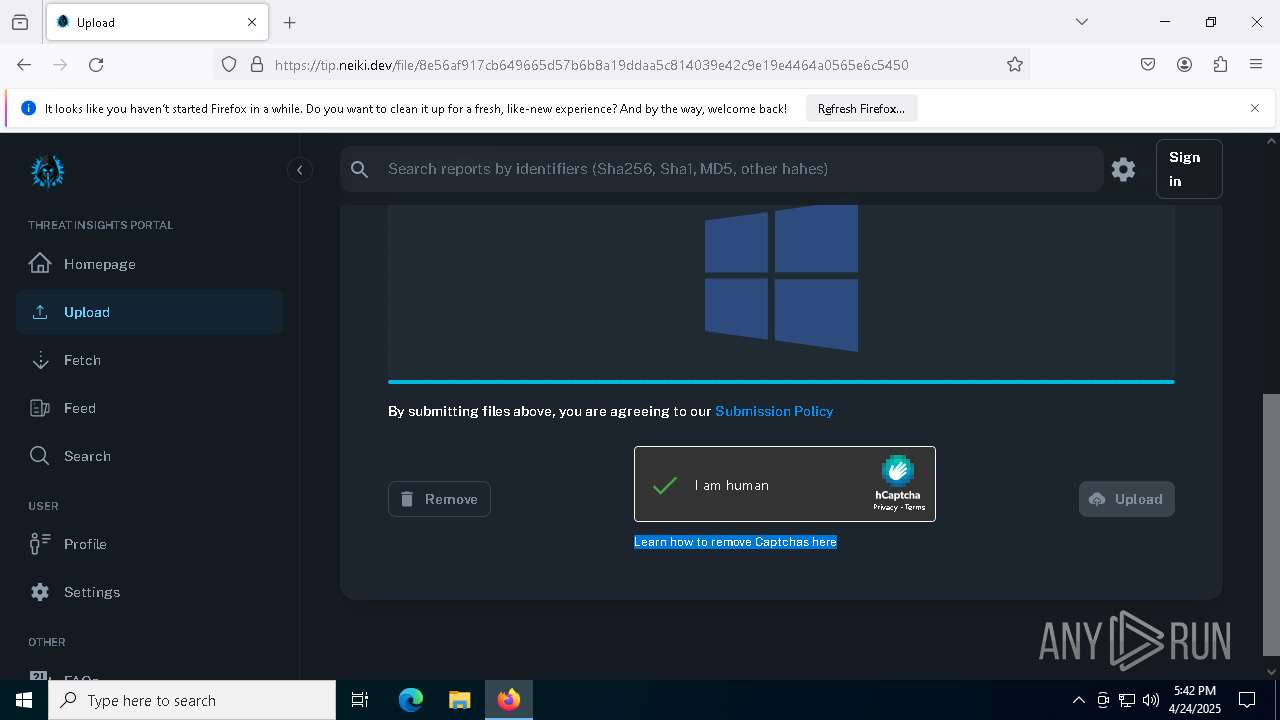Open the extensions puzzle icon

click(x=1220, y=64)
